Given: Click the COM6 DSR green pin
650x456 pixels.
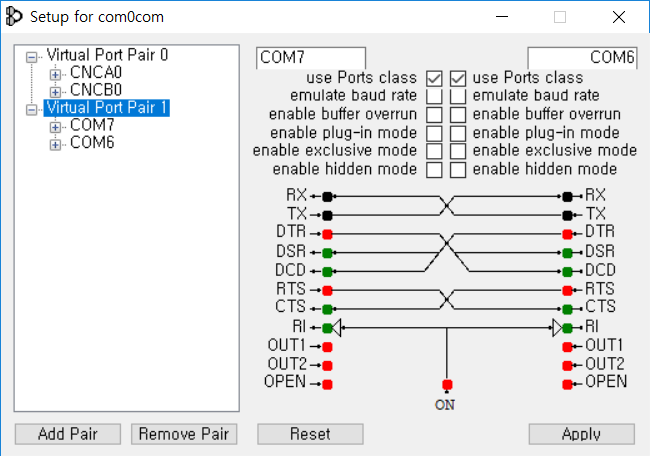Looking at the screenshot, I should coord(568,253).
